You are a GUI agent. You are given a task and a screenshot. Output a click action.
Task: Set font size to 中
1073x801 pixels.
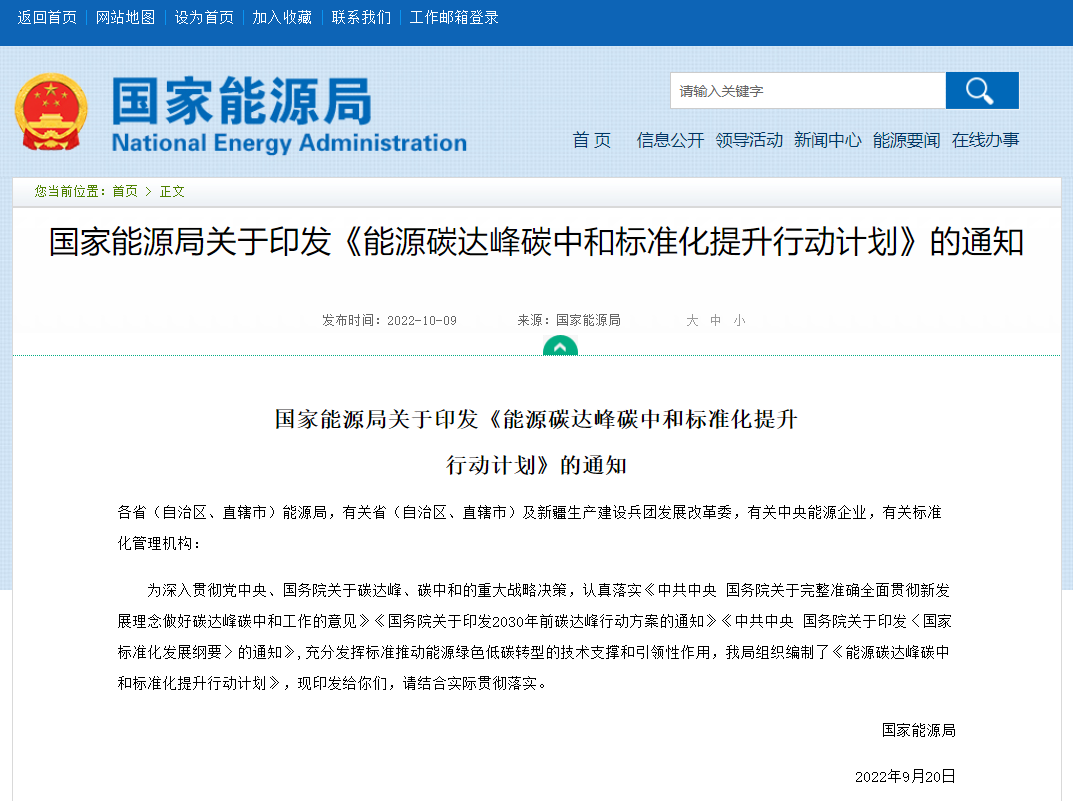point(716,320)
